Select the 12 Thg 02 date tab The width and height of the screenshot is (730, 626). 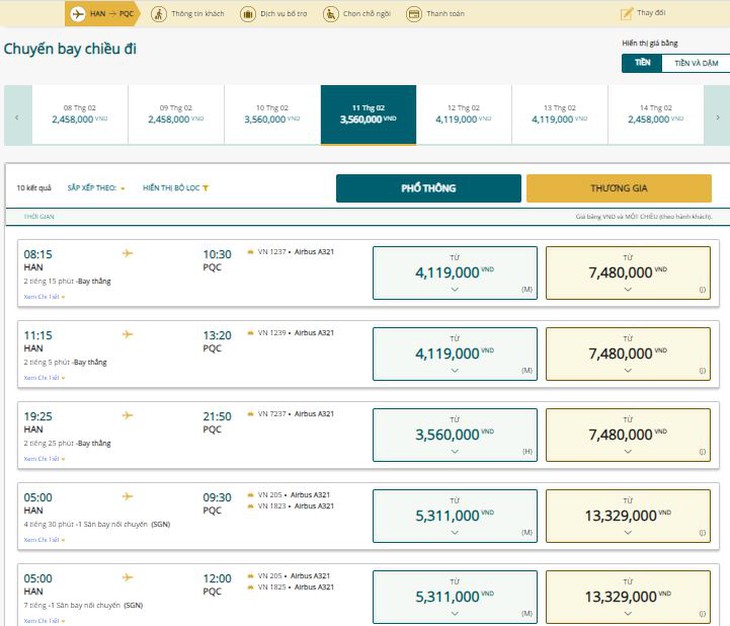tap(464, 114)
